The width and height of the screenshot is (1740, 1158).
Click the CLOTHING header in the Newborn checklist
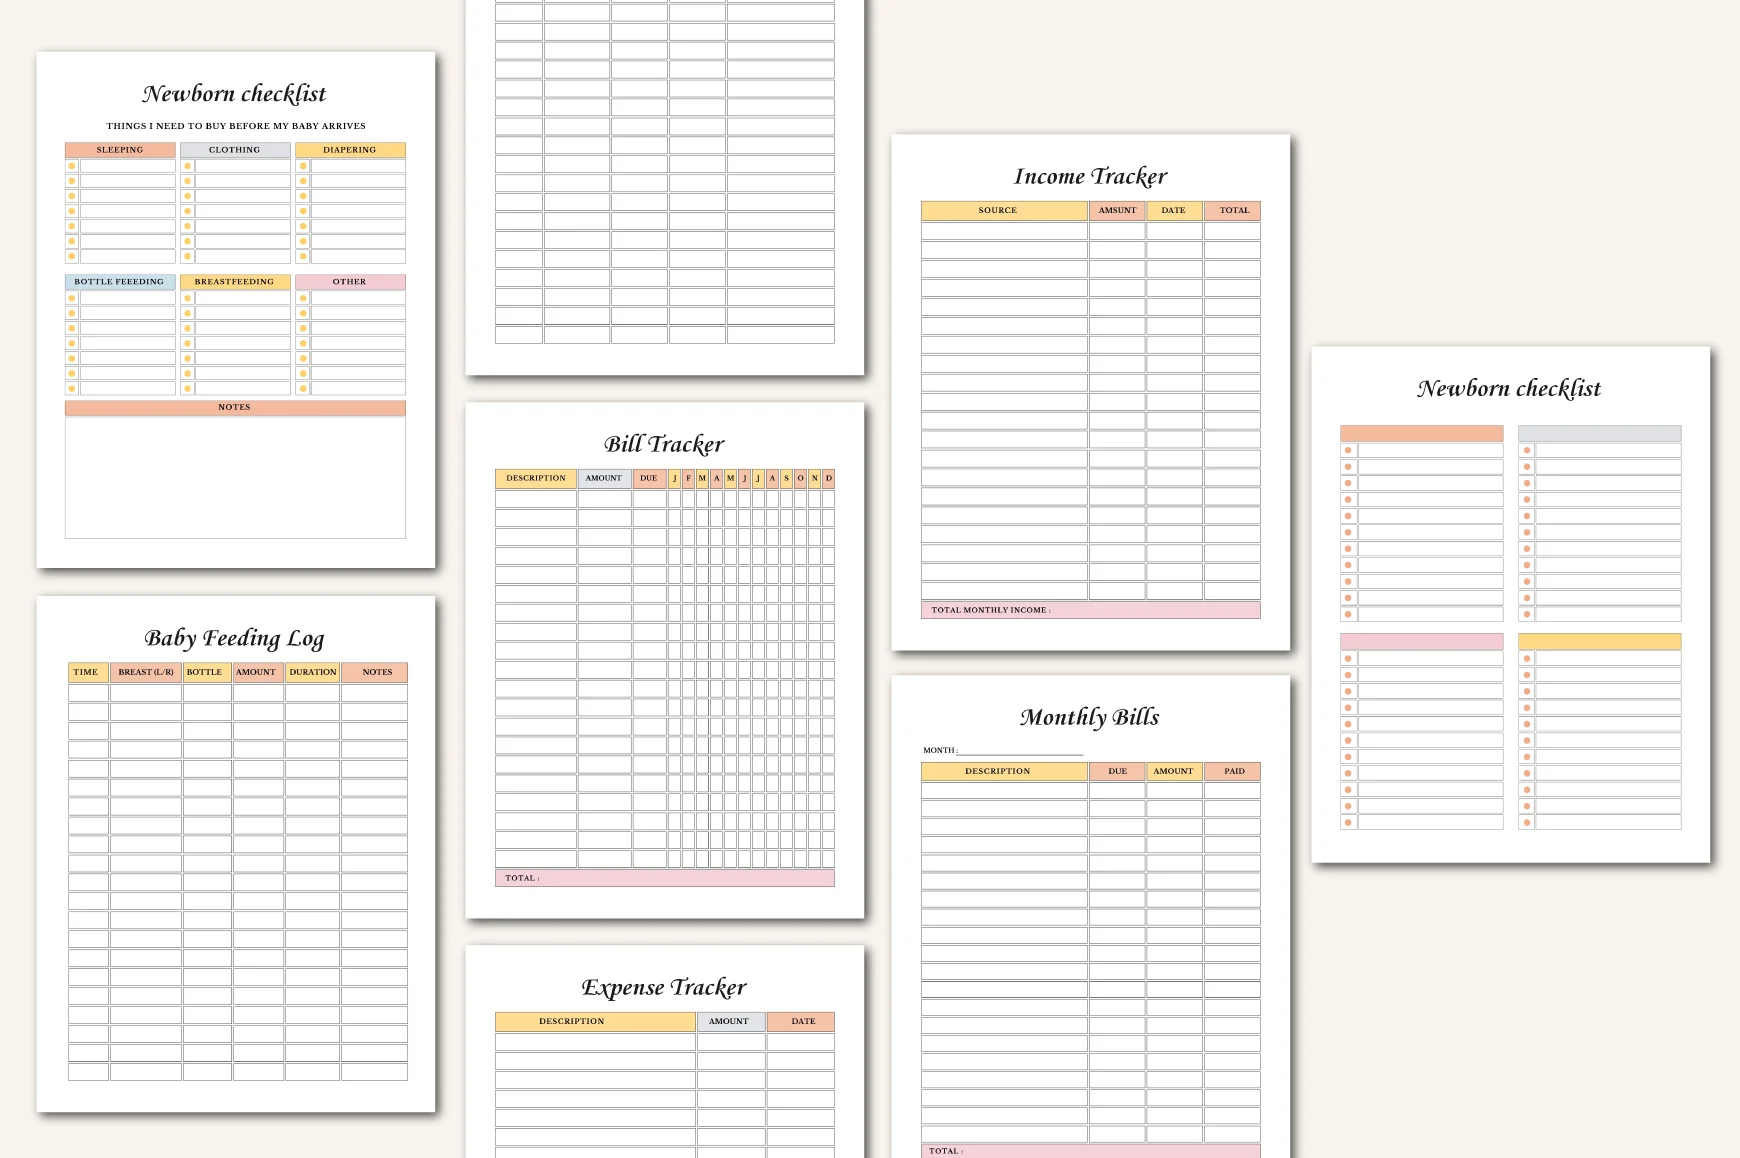pos(235,150)
